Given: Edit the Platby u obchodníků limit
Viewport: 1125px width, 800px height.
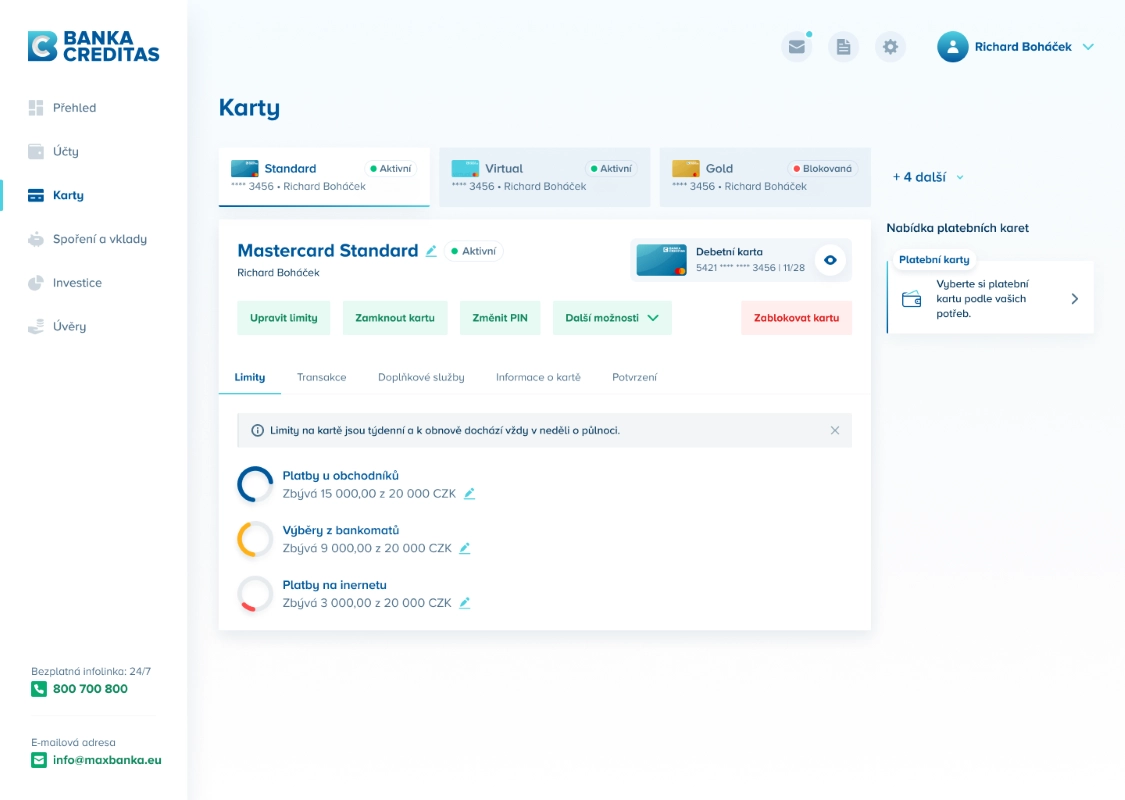Looking at the screenshot, I should 470,494.
